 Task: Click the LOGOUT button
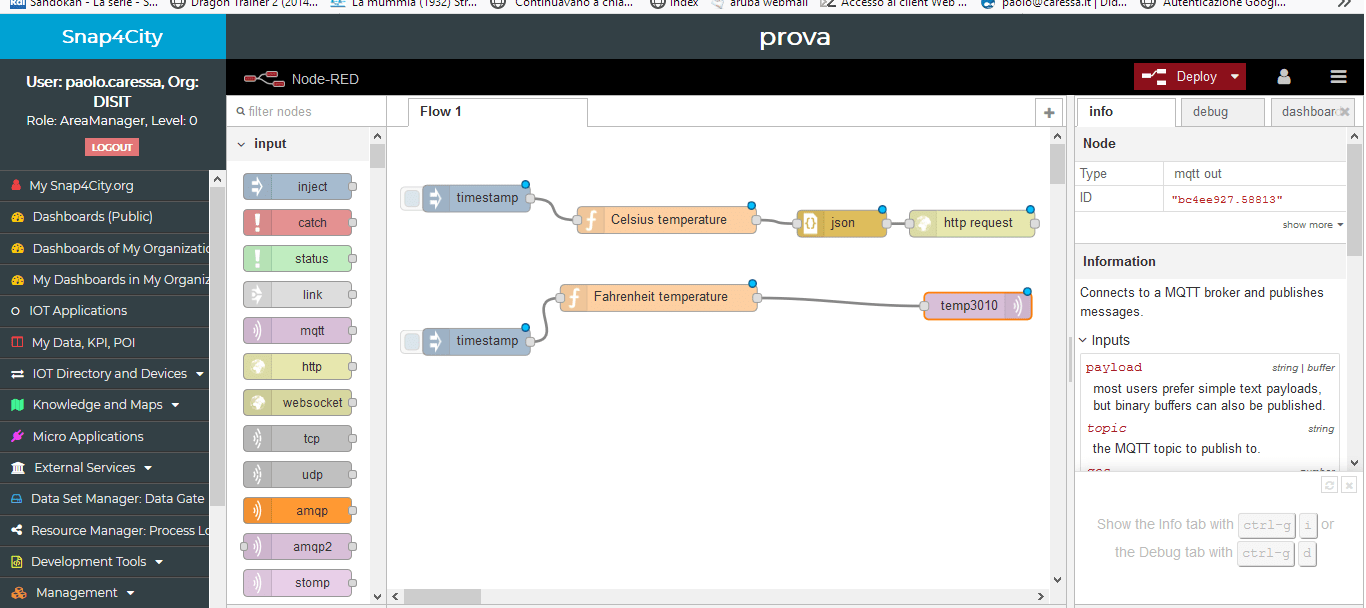pyautogui.click(x=112, y=147)
